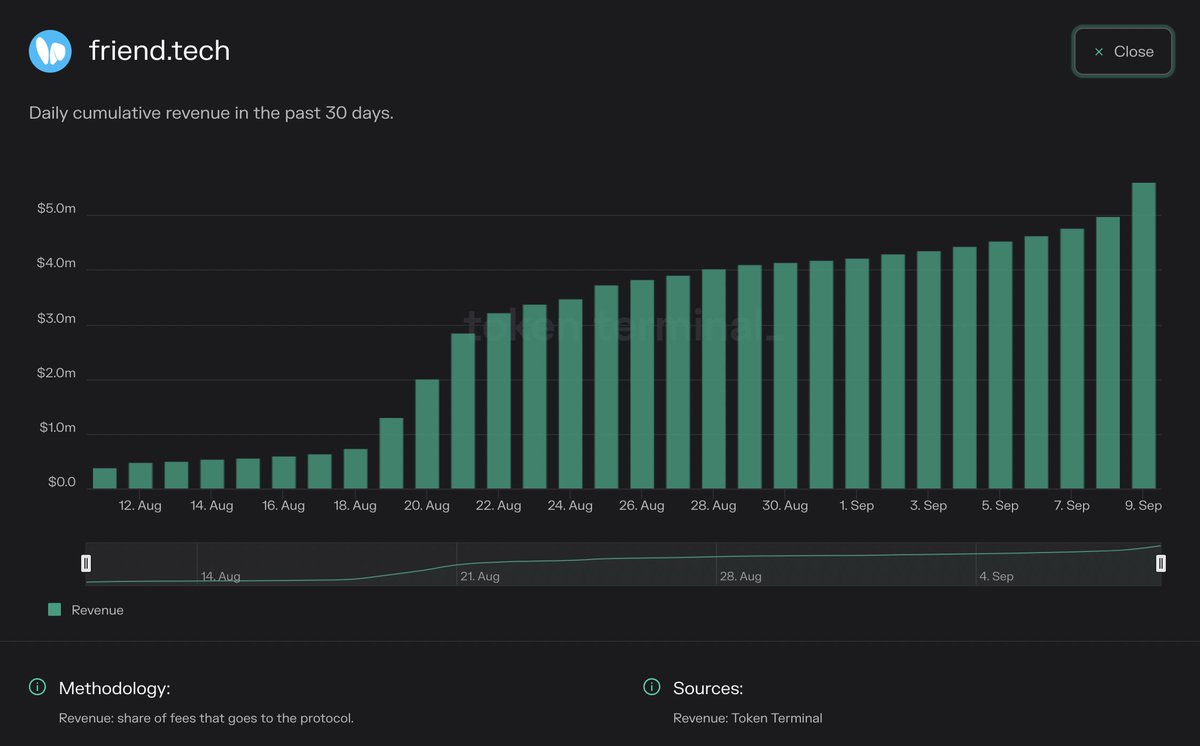Image resolution: width=1200 pixels, height=746 pixels.
Task: Select the 9. Sep revenue bar
Action: coord(1143,335)
